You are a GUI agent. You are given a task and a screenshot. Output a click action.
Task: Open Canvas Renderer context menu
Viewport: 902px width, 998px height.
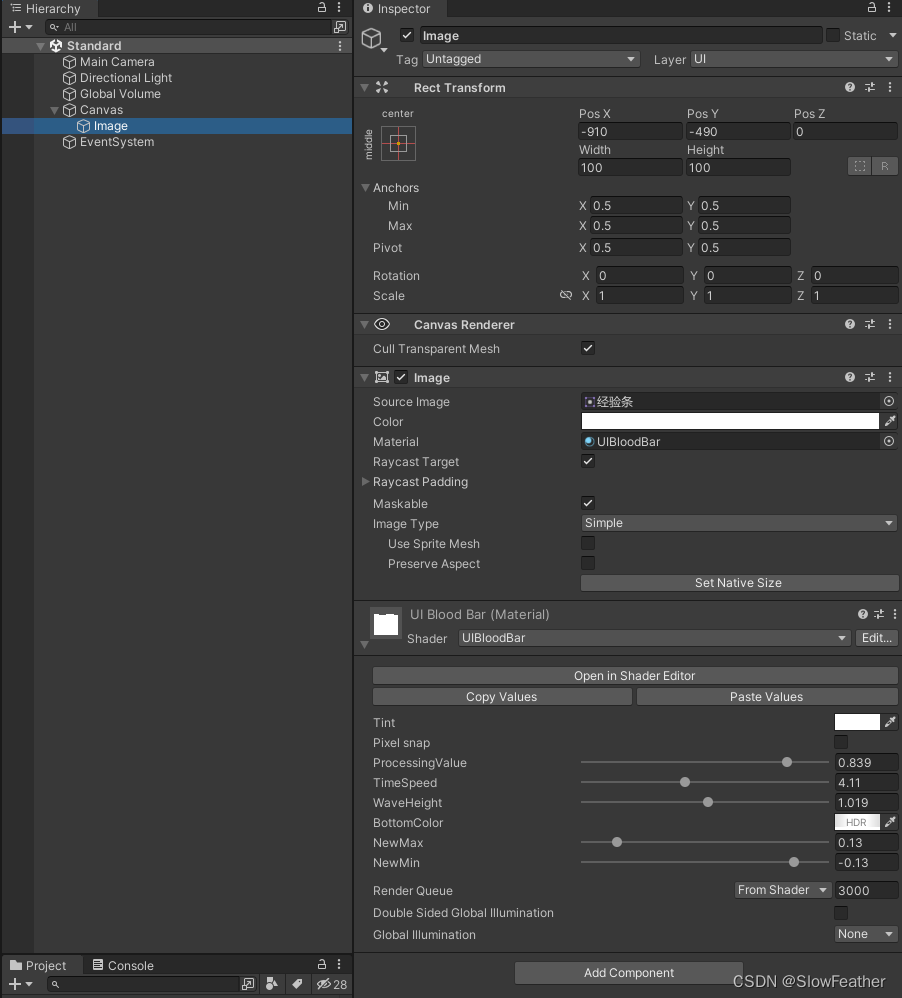[890, 324]
